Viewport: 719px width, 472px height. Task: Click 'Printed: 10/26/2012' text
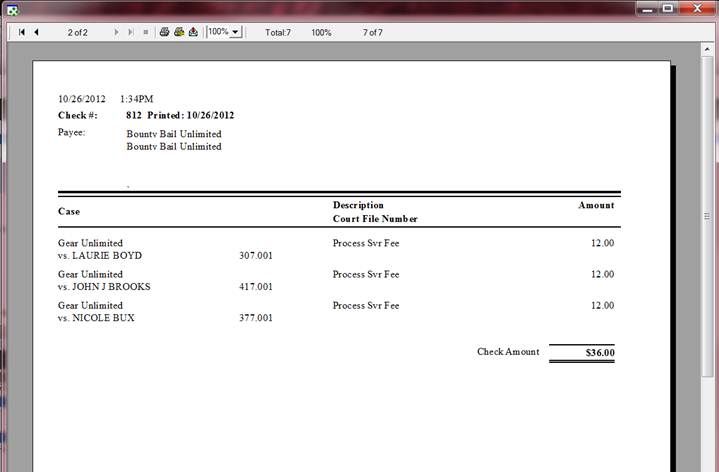click(191, 115)
